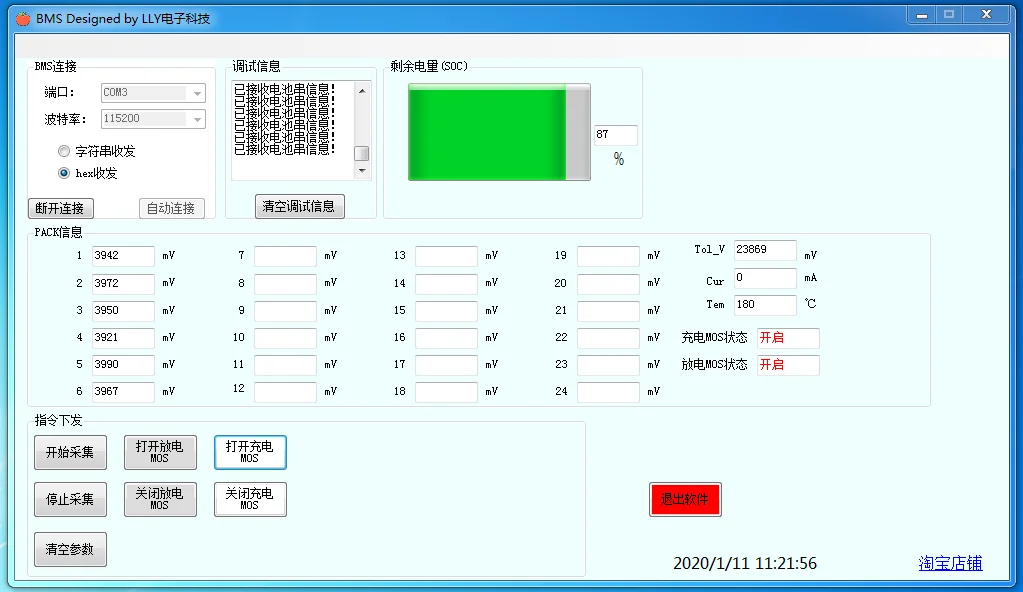Screen dimensions: 1023x592
Task: Click the tomato app icon in title bar
Action: tap(23, 18)
